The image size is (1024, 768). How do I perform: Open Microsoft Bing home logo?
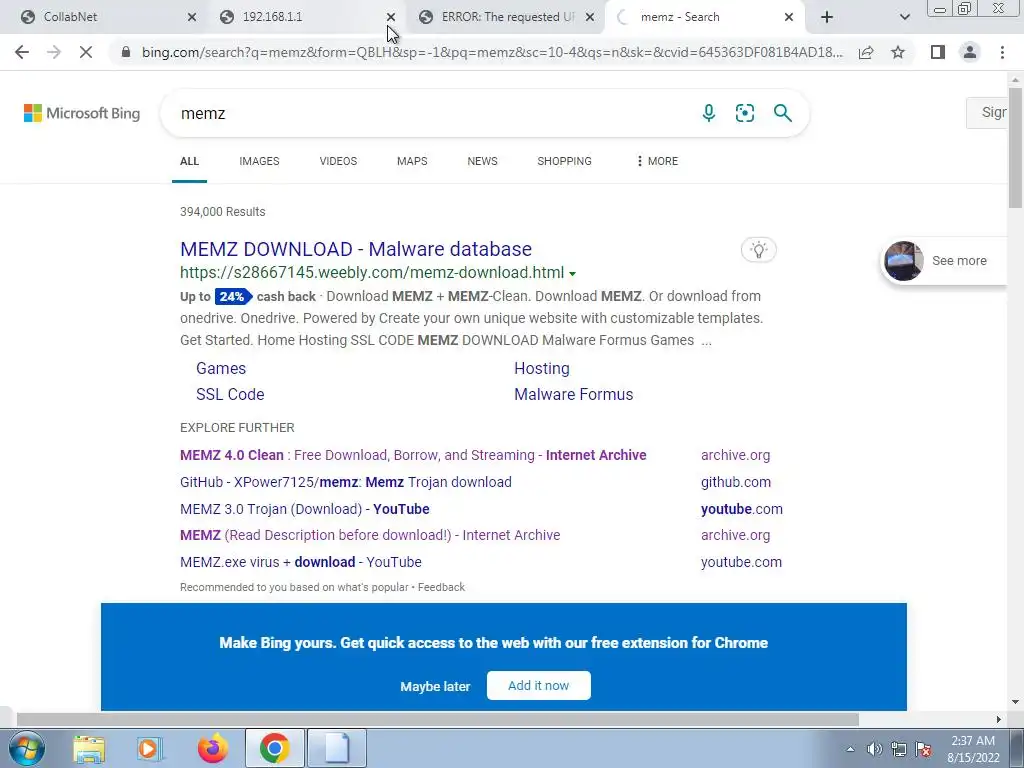point(82,113)
